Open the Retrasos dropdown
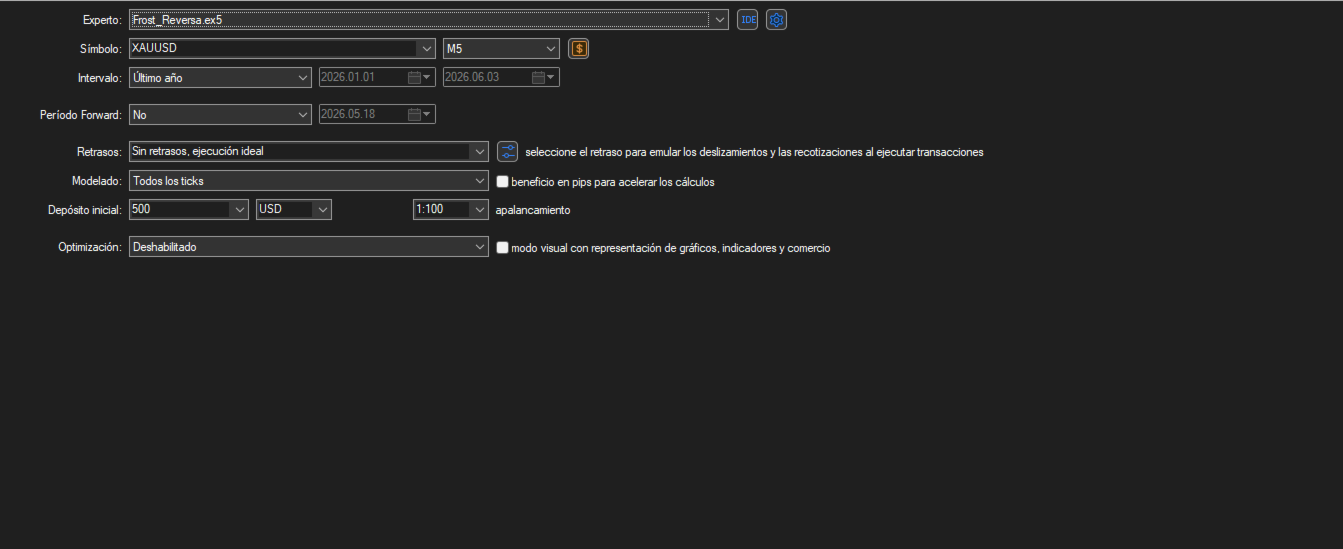Viewport: 1343px width, 549px height. click(480, 152)
